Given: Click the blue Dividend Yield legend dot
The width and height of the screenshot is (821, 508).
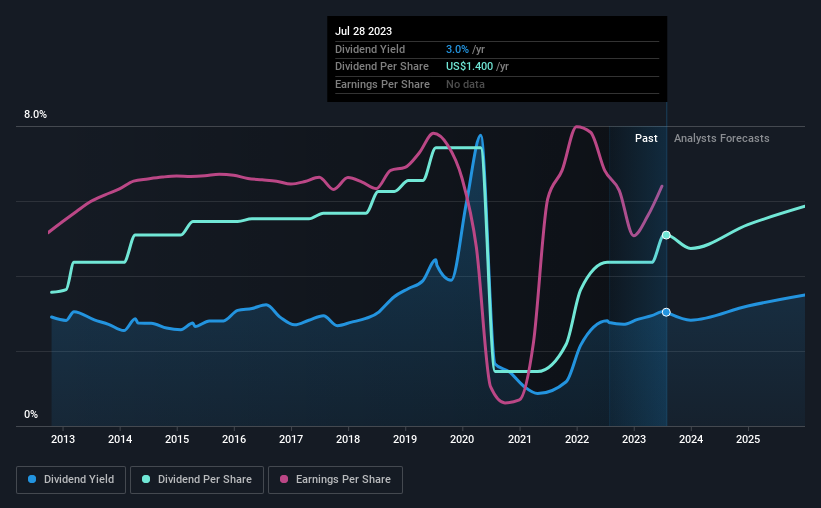Looking at the screenshot, I should (x=32, y=479).
